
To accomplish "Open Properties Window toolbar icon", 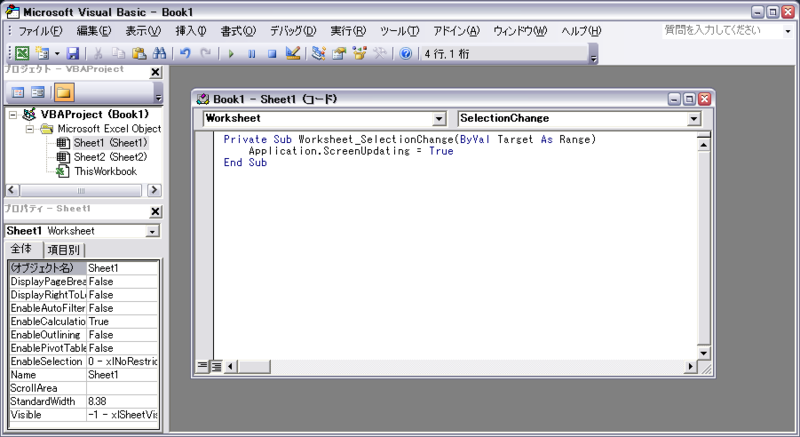I will pos(339,53).
